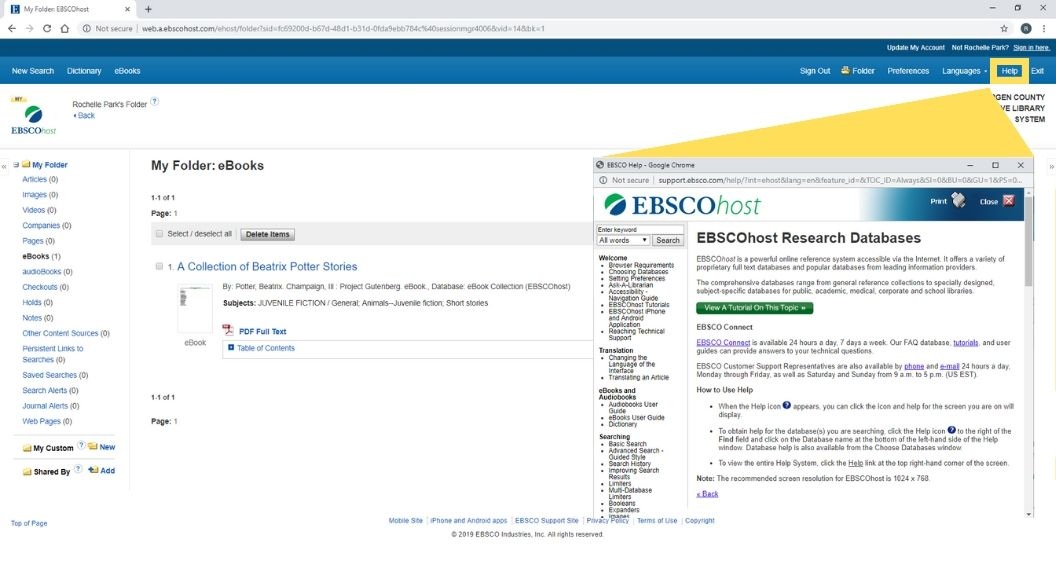This screenshot has height=568, width=1056.
Task: Select Articles (0) in folder tree
Action: (x=40, y=179)
